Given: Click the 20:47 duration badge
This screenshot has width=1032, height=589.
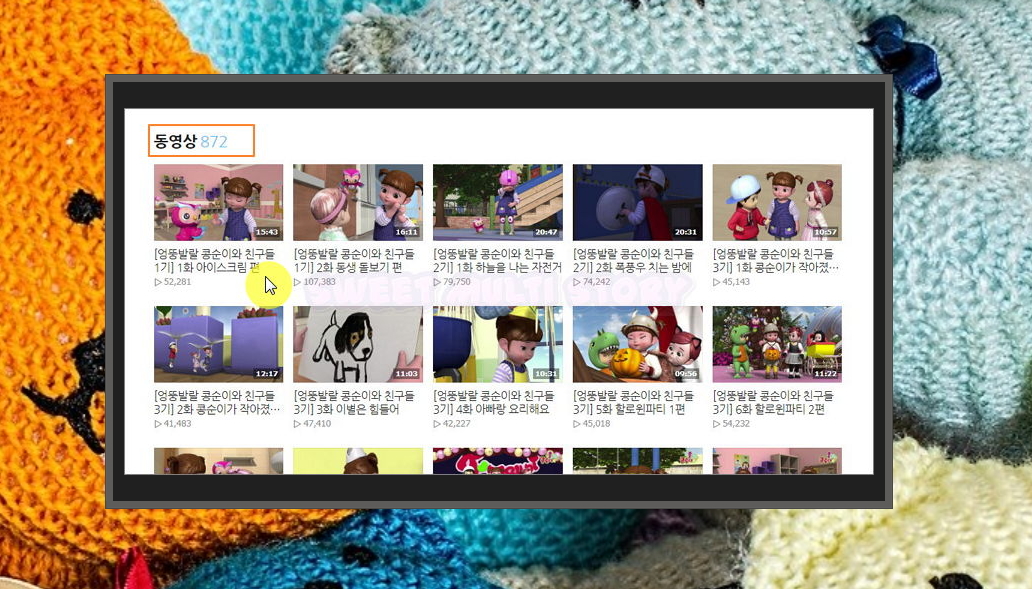Looking at the screenshot, I should 546,232.
